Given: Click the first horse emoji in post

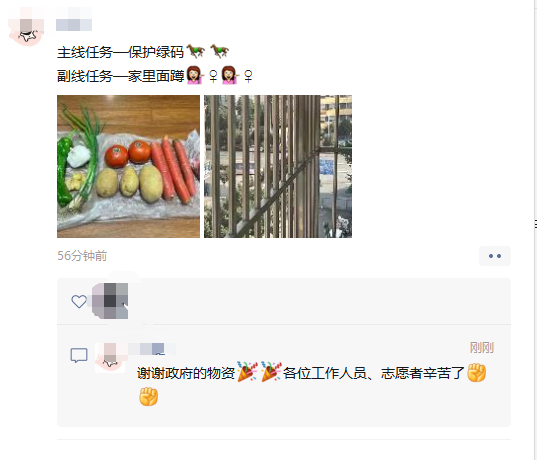Looking at the screenshot, I should [x=195, y=52].
